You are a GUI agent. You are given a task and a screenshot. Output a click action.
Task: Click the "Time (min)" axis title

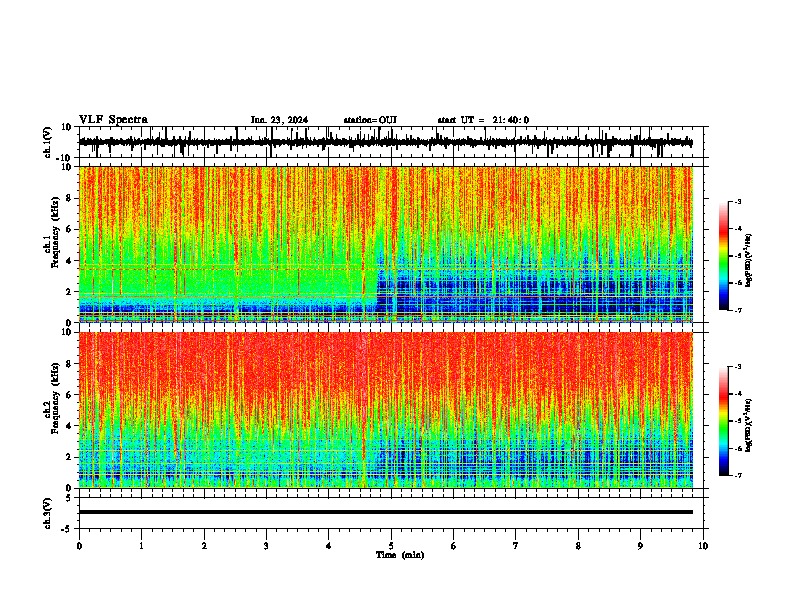coord(400,555)
